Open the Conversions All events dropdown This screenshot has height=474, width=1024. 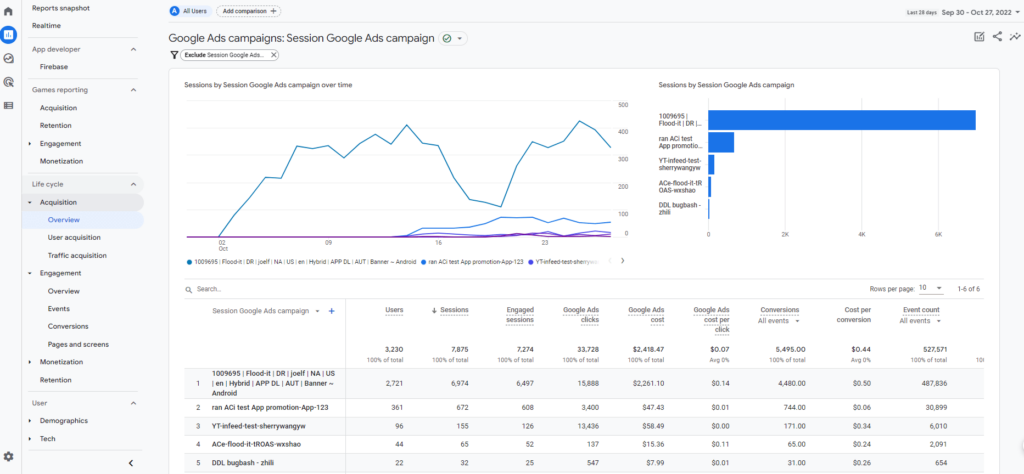click(x=778, y=321)
